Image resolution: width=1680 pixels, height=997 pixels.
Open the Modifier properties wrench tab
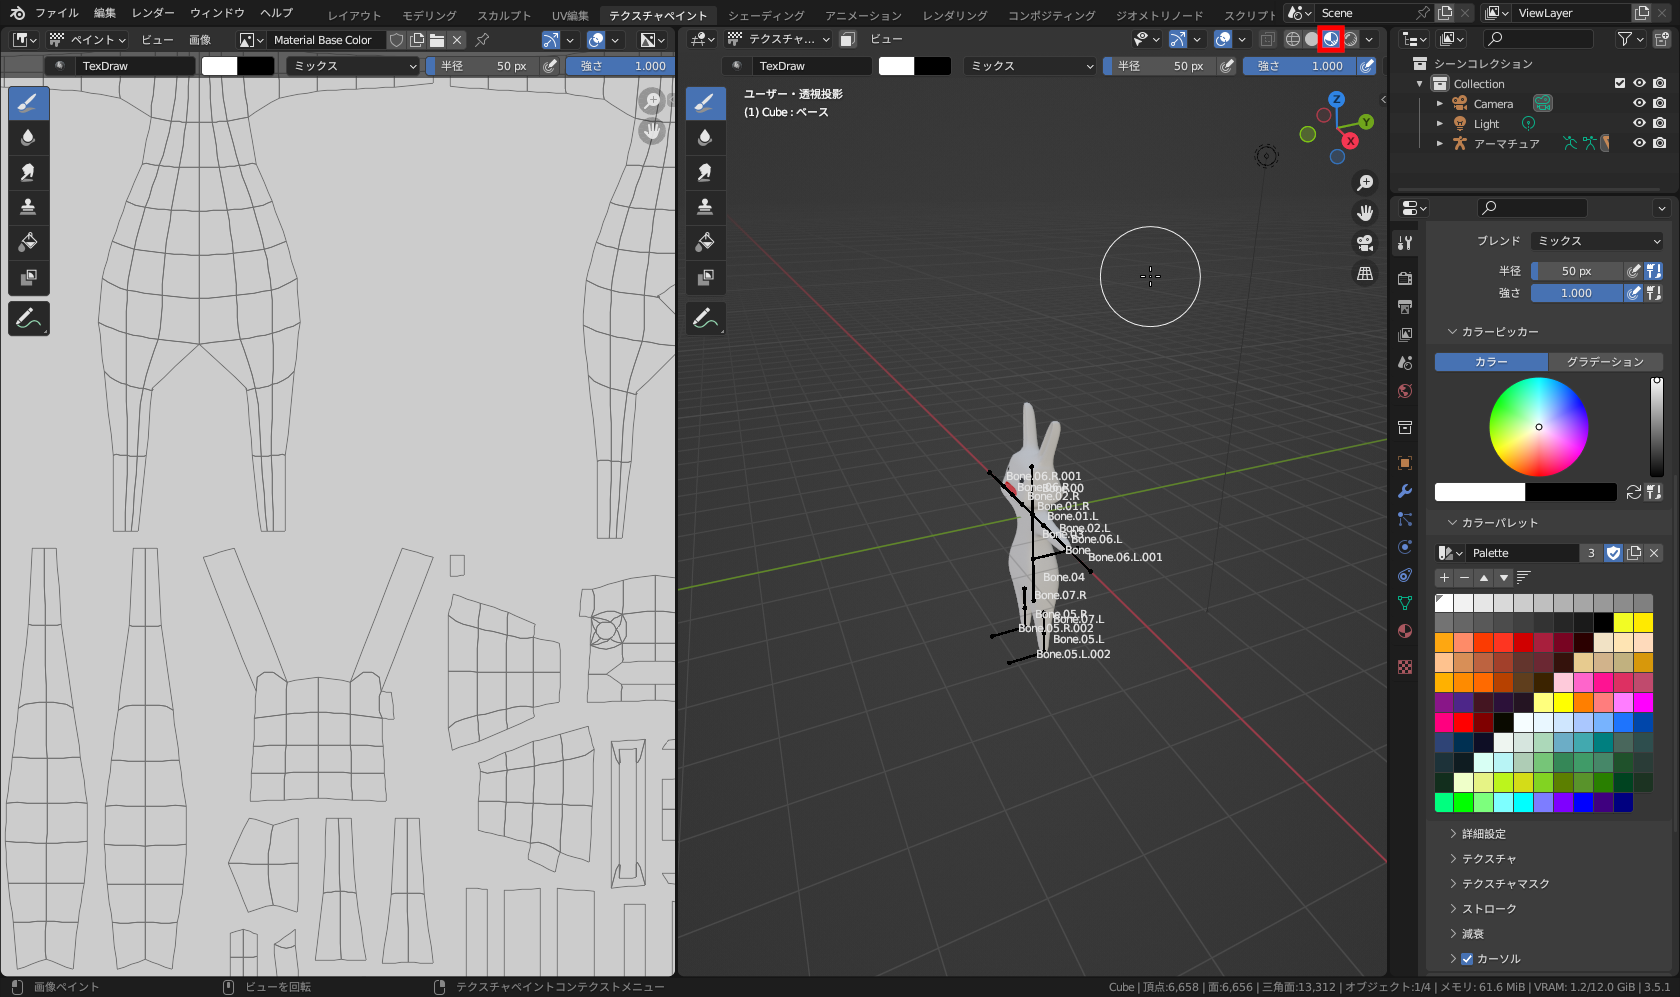(1404, 491)
